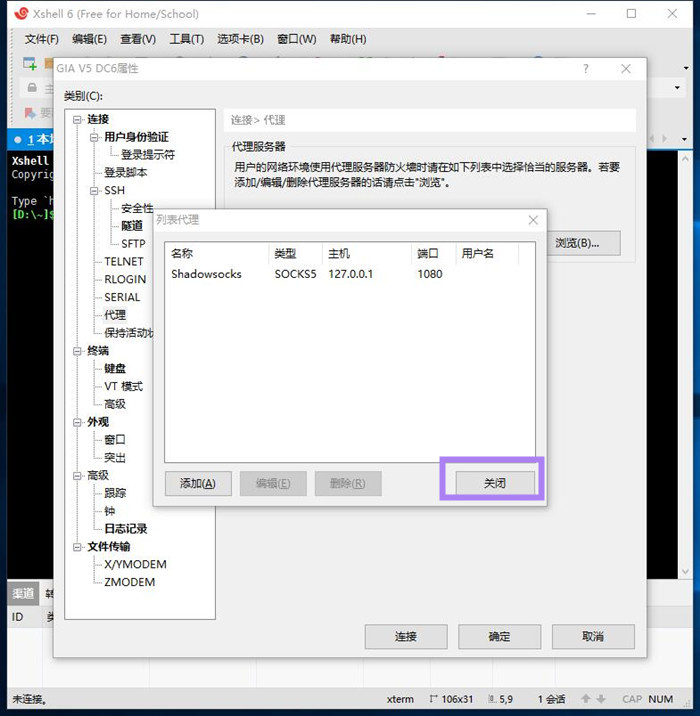Click the 确定 button
The height and width of the screenshot is (716, 700).
click(499, 636)
